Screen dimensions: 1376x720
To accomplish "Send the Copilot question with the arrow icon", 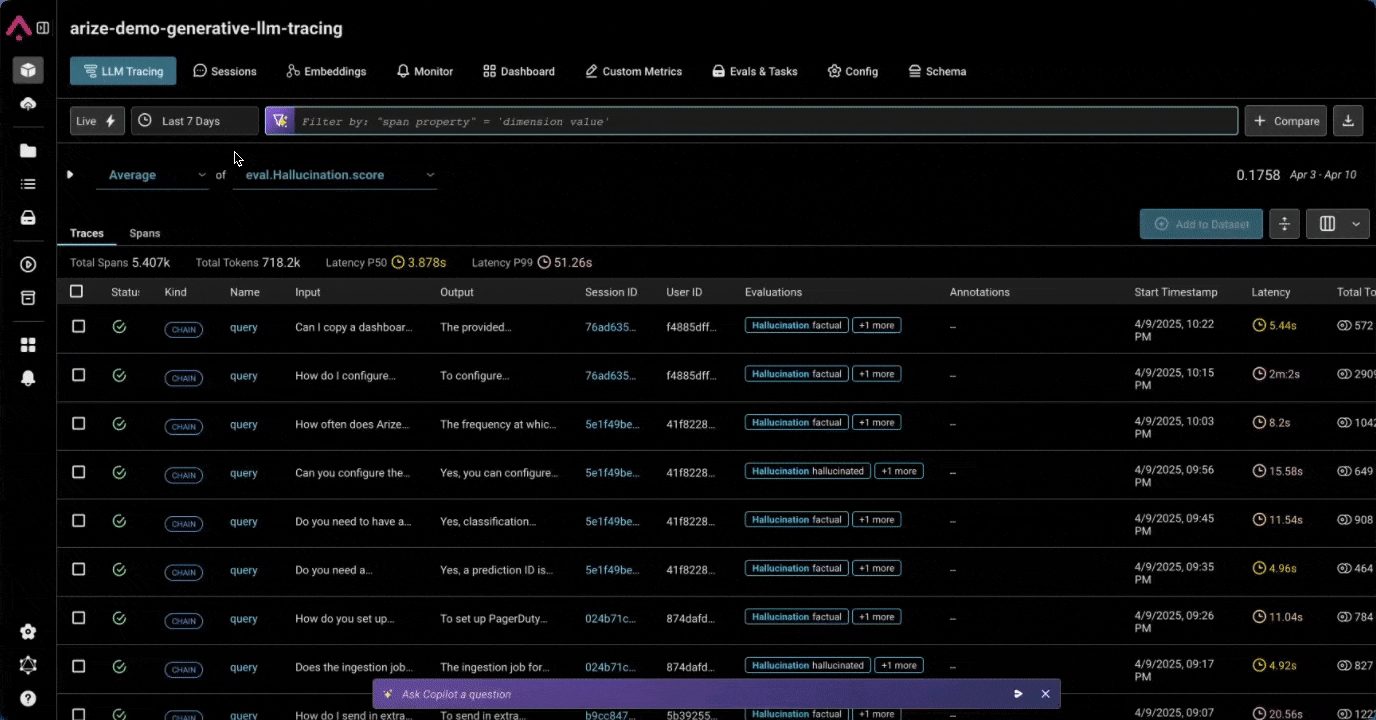I will click(1018, 694).
